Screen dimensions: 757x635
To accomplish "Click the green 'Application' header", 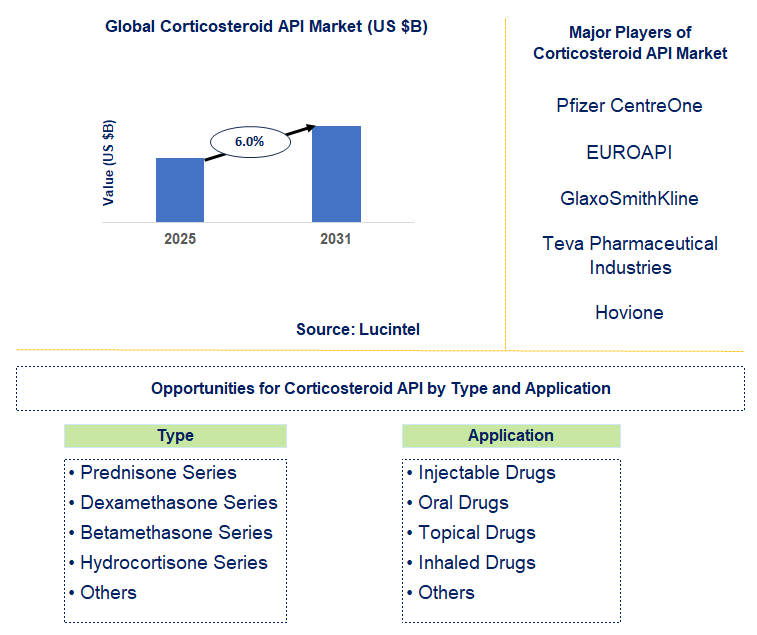I will tap(511, 436).
